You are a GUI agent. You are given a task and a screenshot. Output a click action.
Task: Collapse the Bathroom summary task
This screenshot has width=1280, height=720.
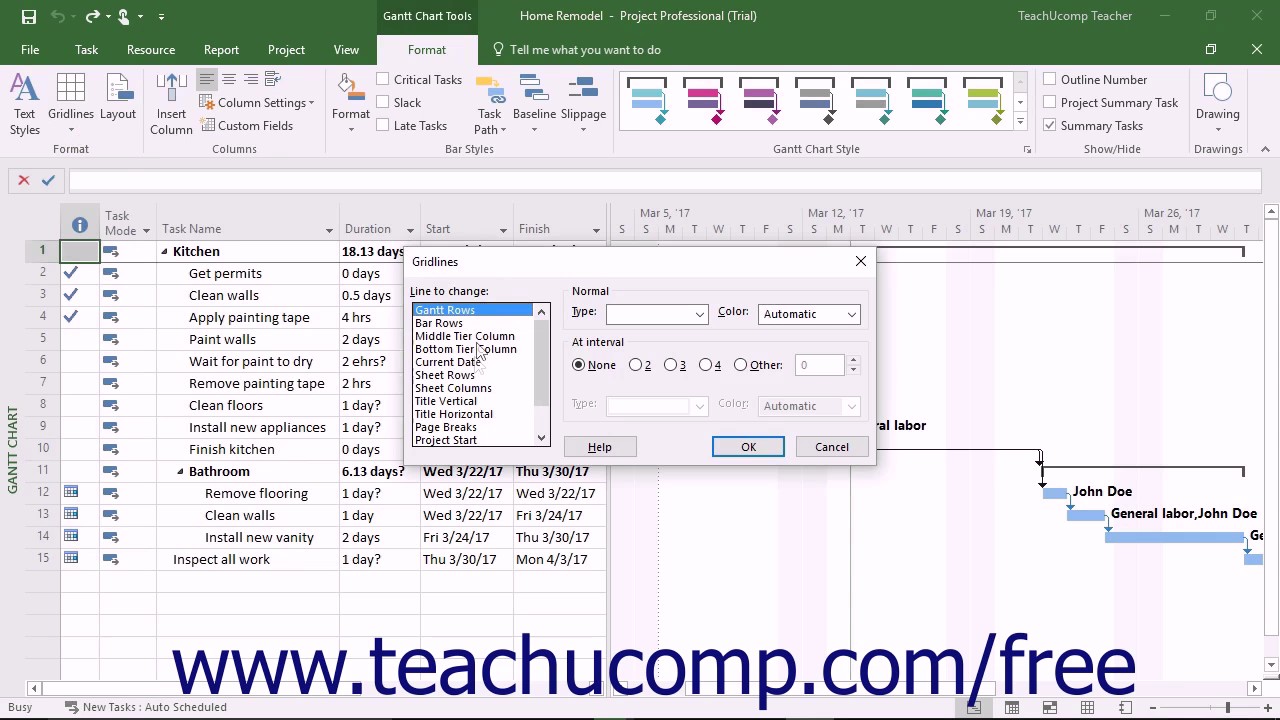pos(180,472)
